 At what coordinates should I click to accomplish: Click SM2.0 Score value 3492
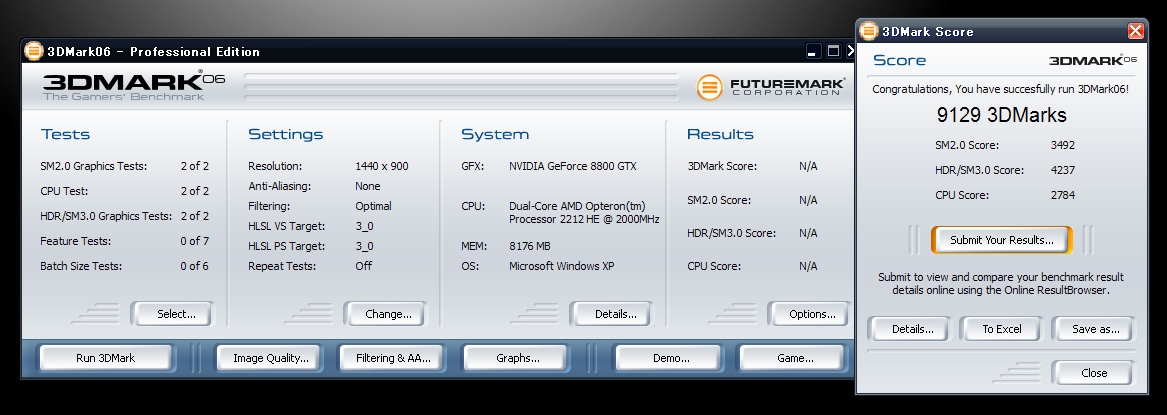pyautogui.click(x=1063, y=145)
